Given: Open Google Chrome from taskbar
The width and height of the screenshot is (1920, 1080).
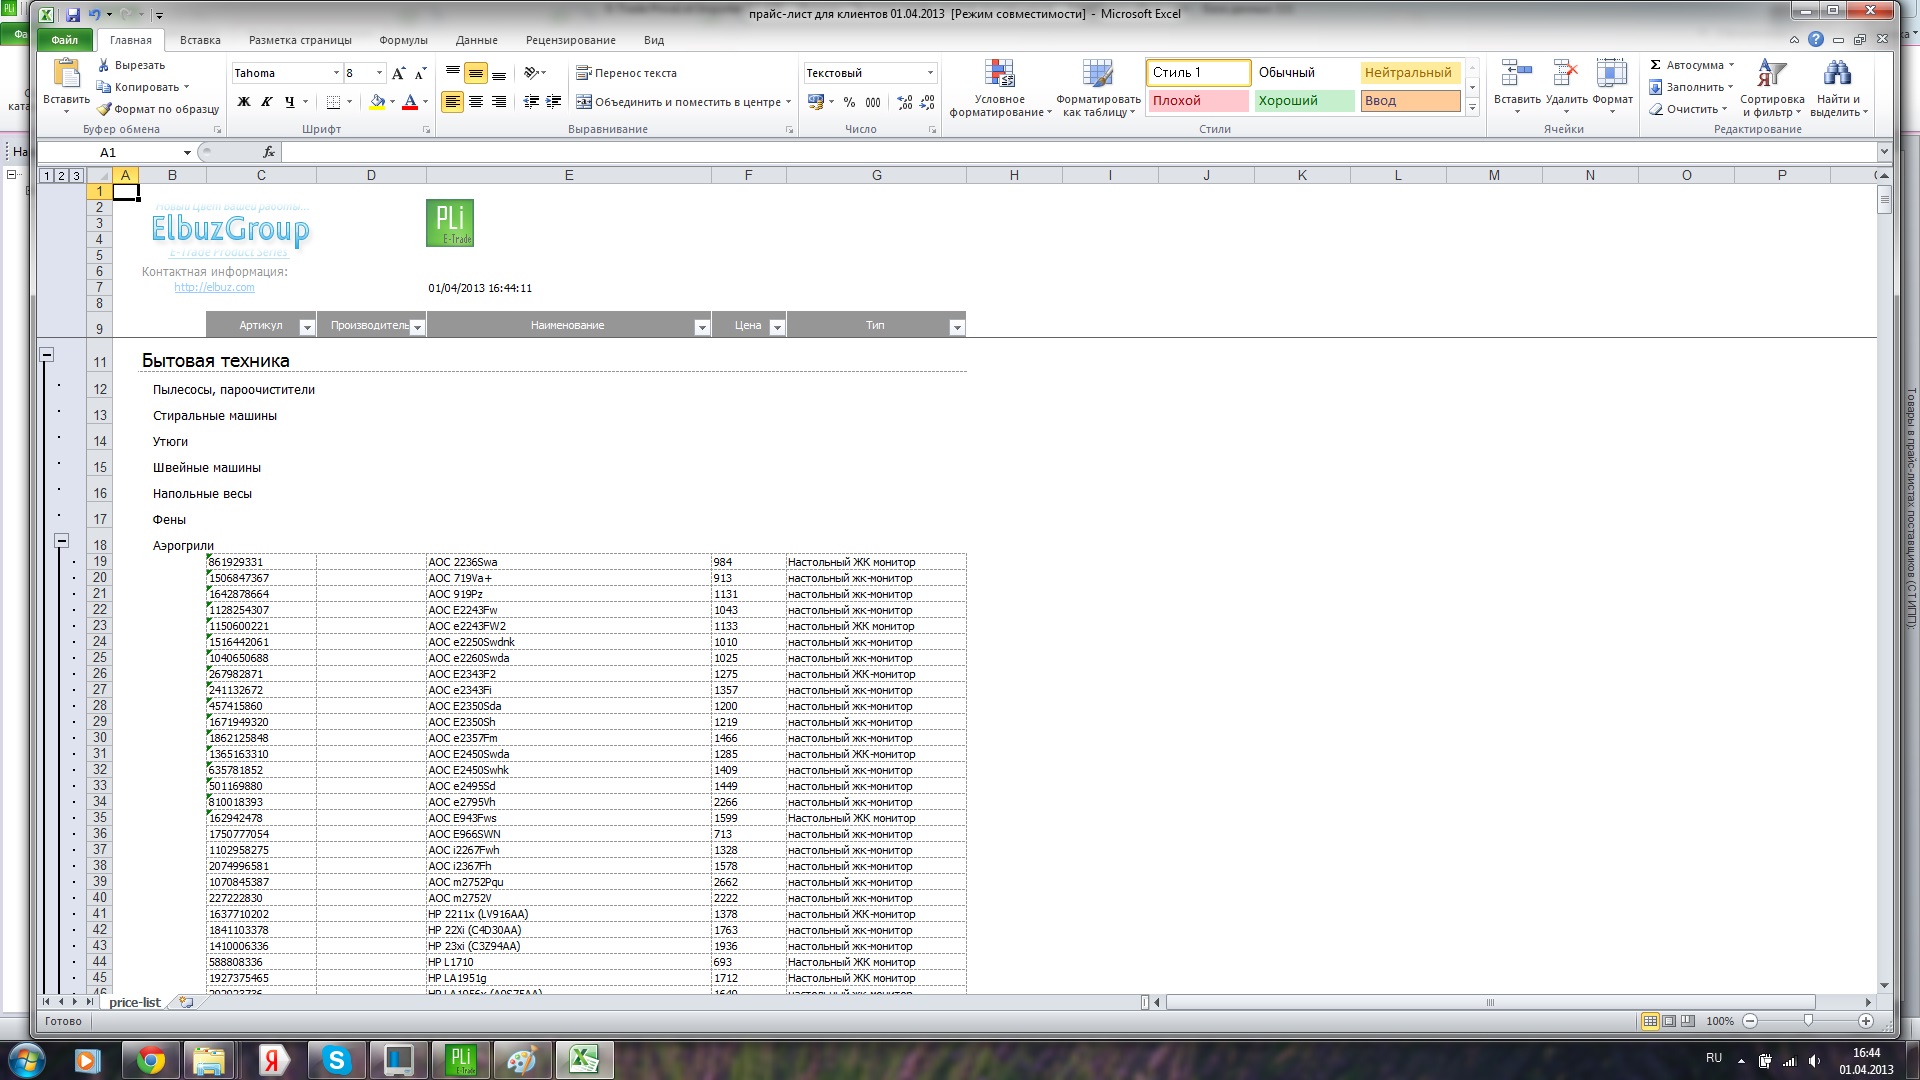Looking at the screenshot, I should click(151, 1060).
